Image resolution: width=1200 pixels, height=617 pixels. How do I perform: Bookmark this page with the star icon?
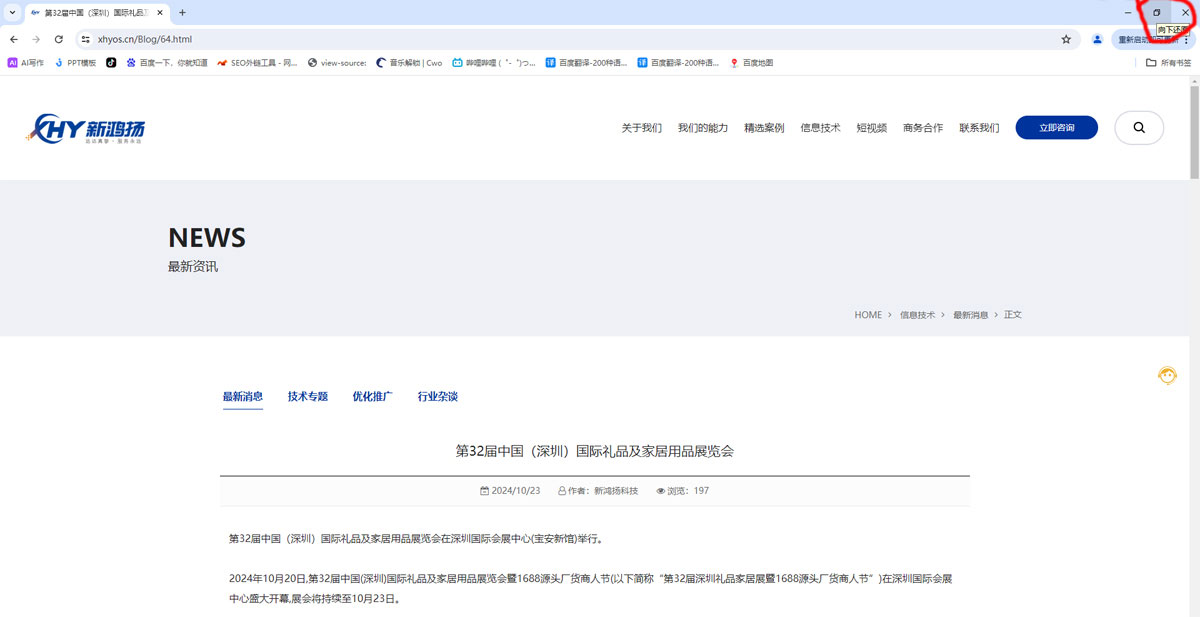point(1066,39)
